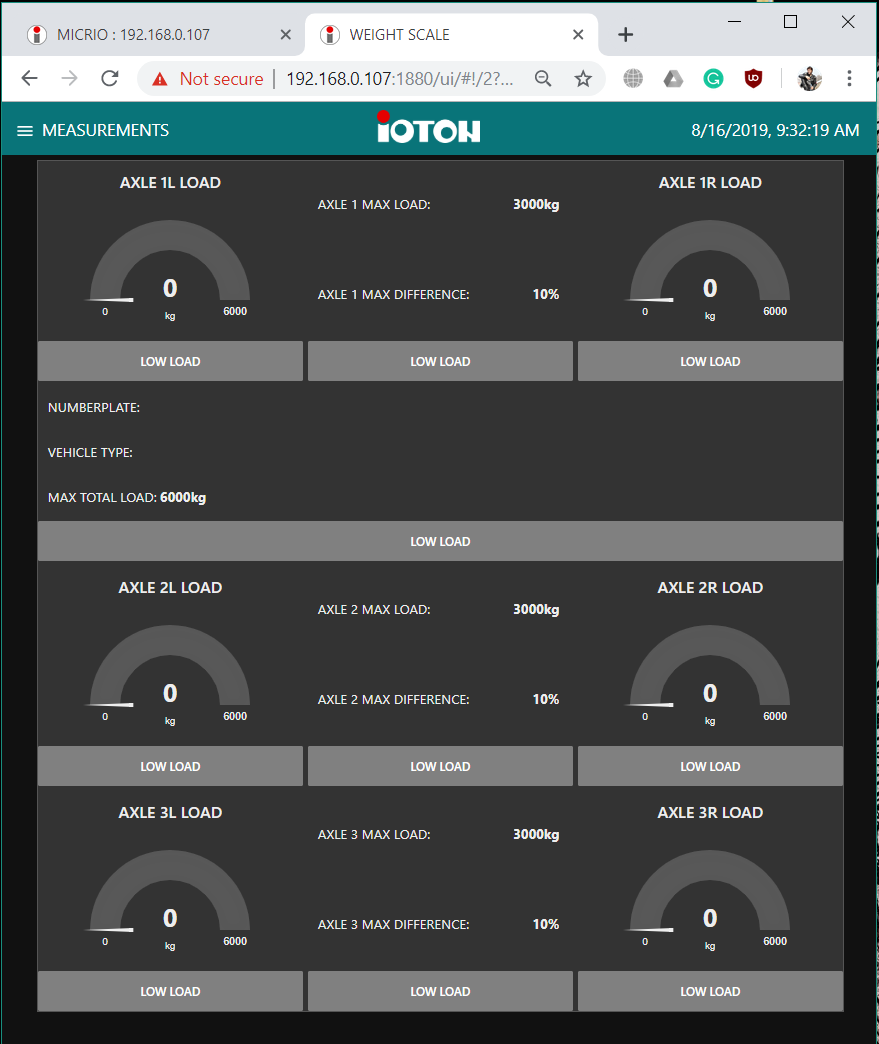Open the Chrome three-dot menu
The width and height of the screenshot is (879, 1044).
coord(849,79)
